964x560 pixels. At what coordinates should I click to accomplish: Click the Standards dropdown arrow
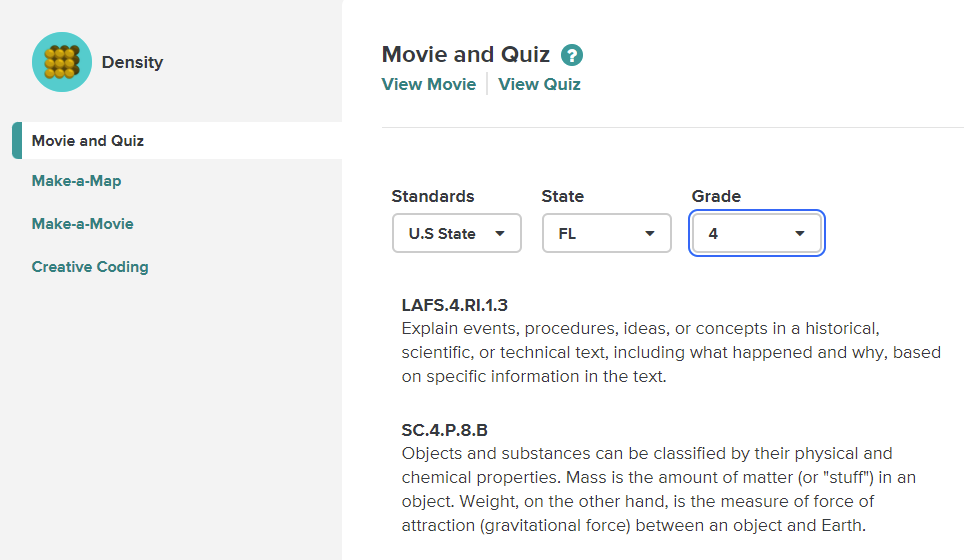(500, 234)
